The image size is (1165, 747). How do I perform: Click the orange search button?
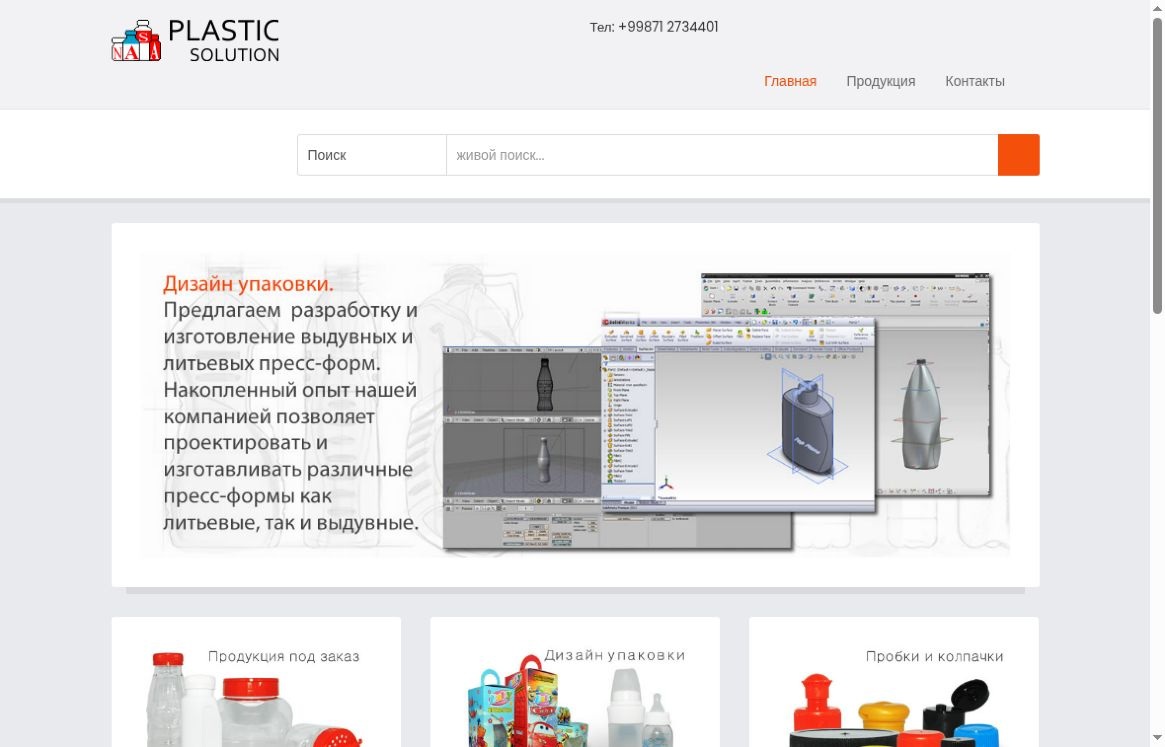1019,155
